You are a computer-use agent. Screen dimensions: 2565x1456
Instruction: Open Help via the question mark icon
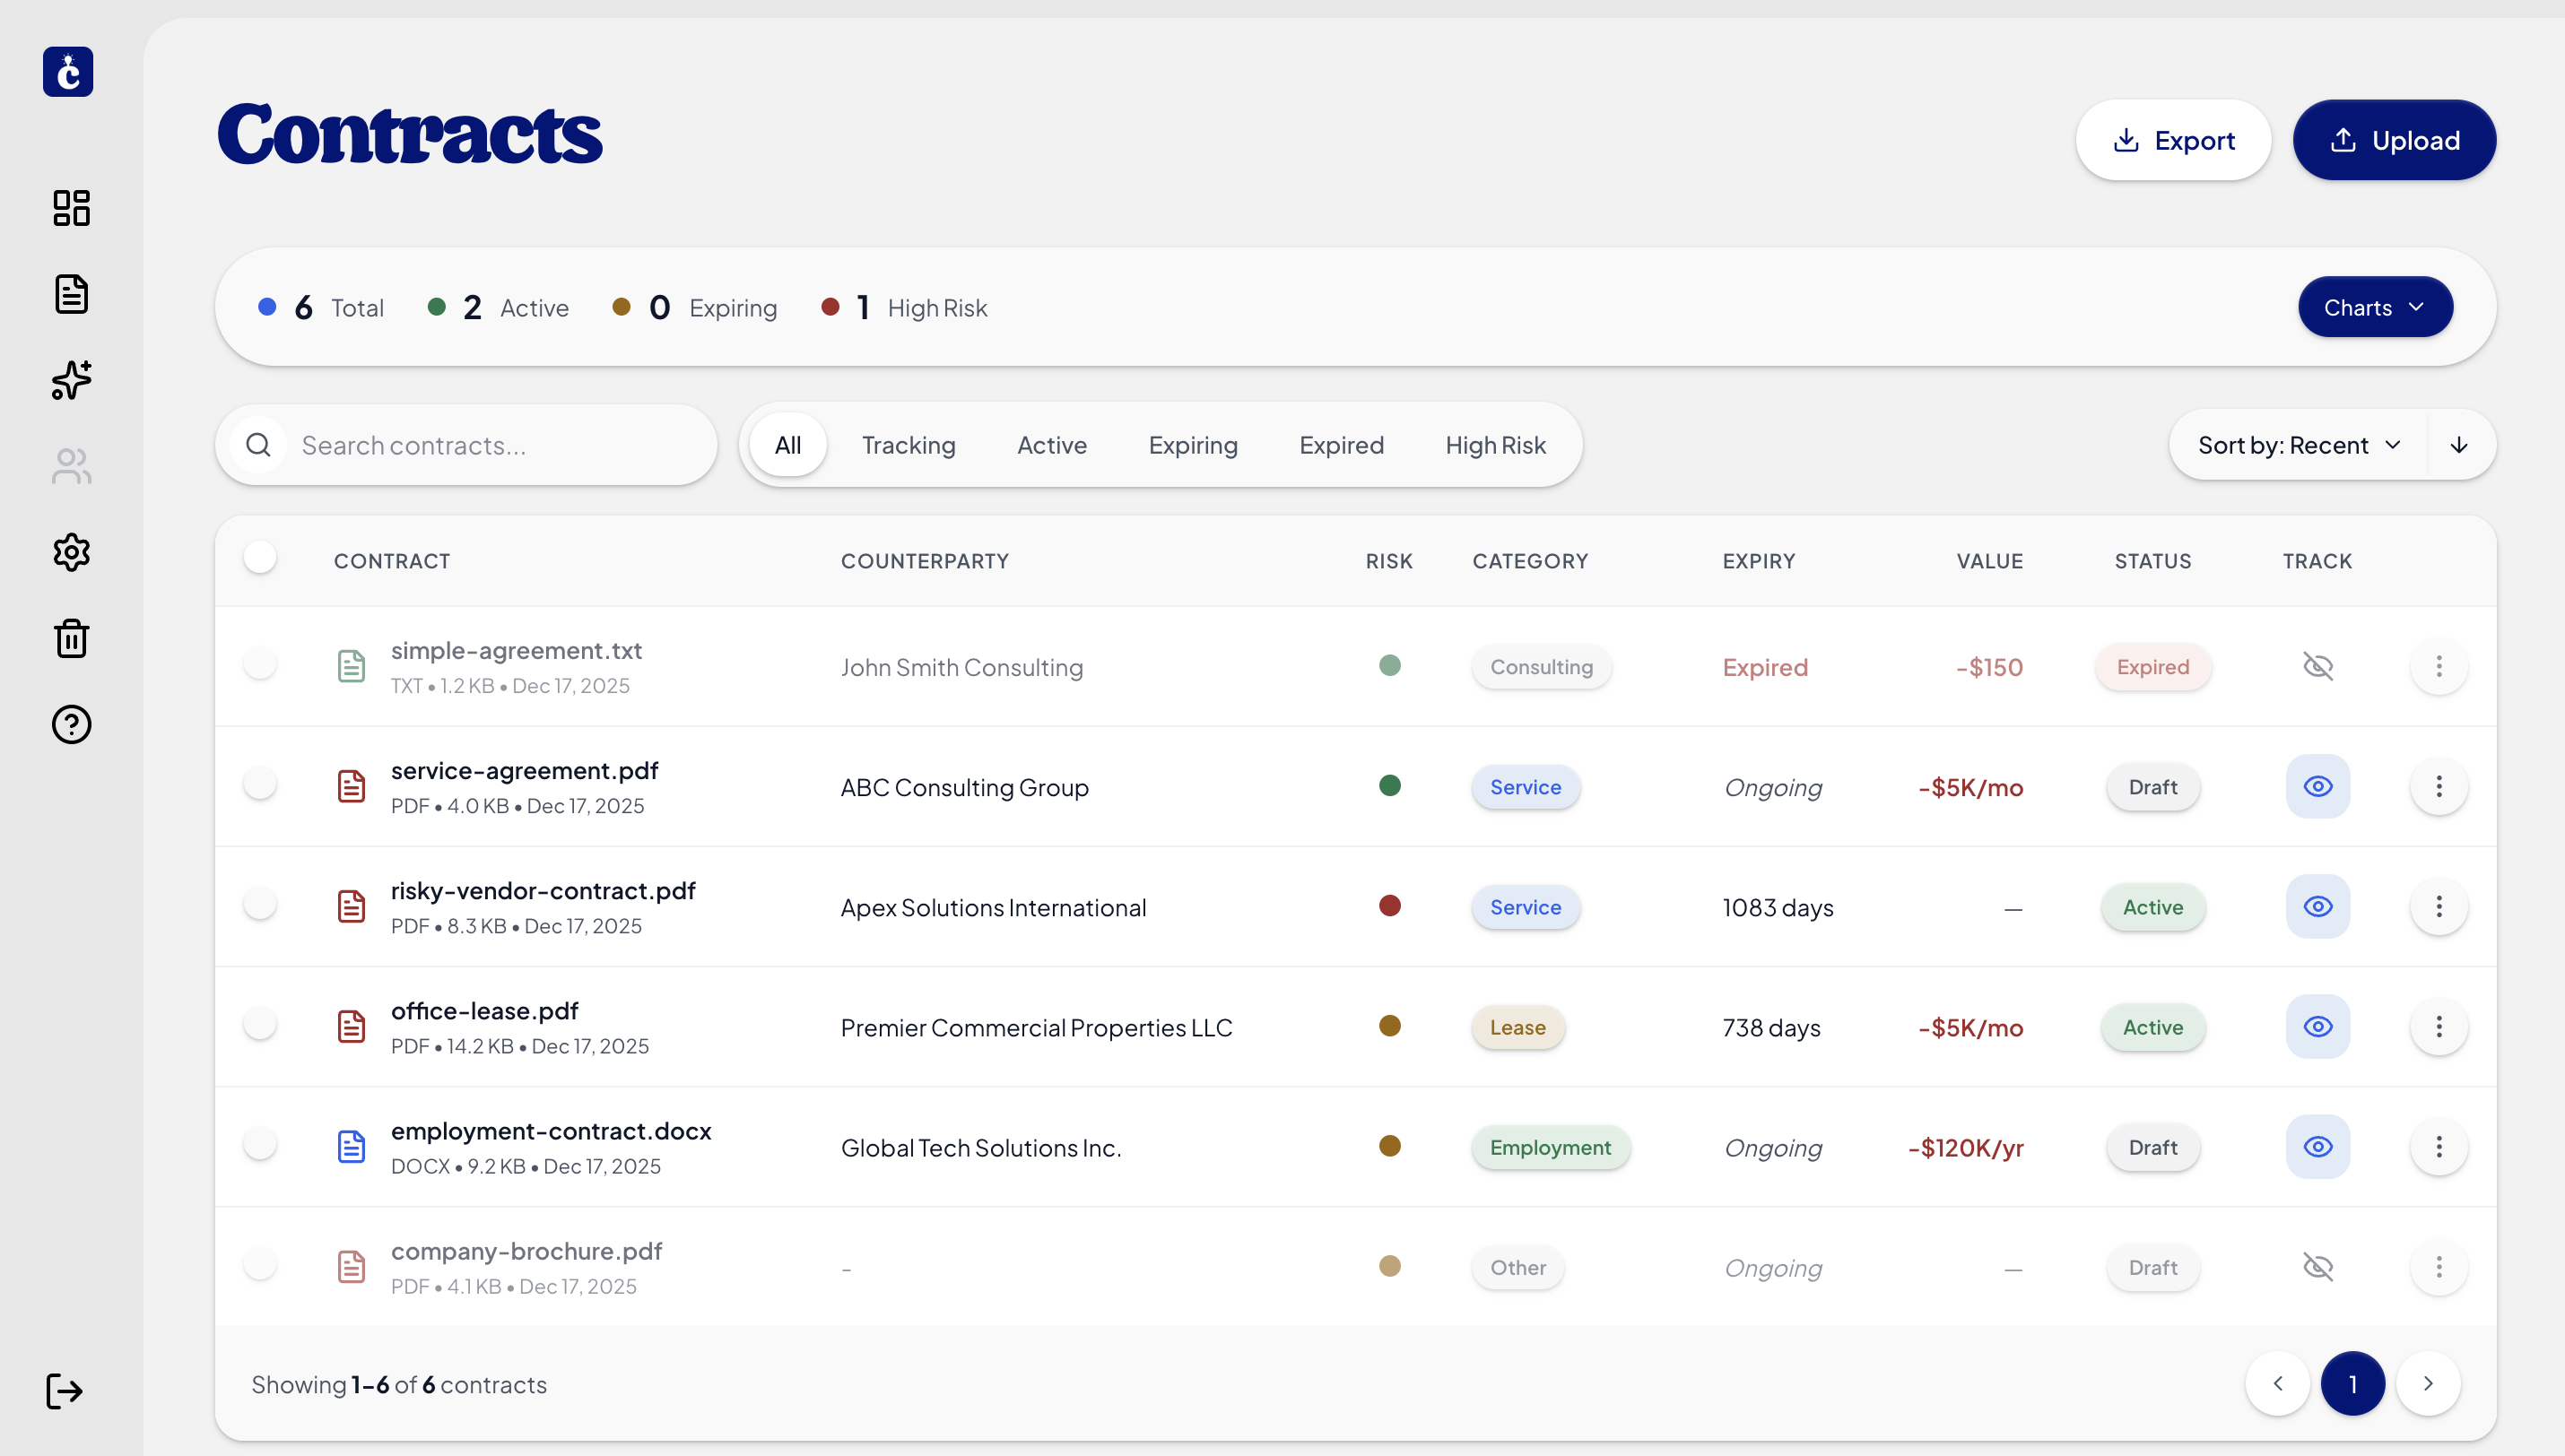[70, 724]
